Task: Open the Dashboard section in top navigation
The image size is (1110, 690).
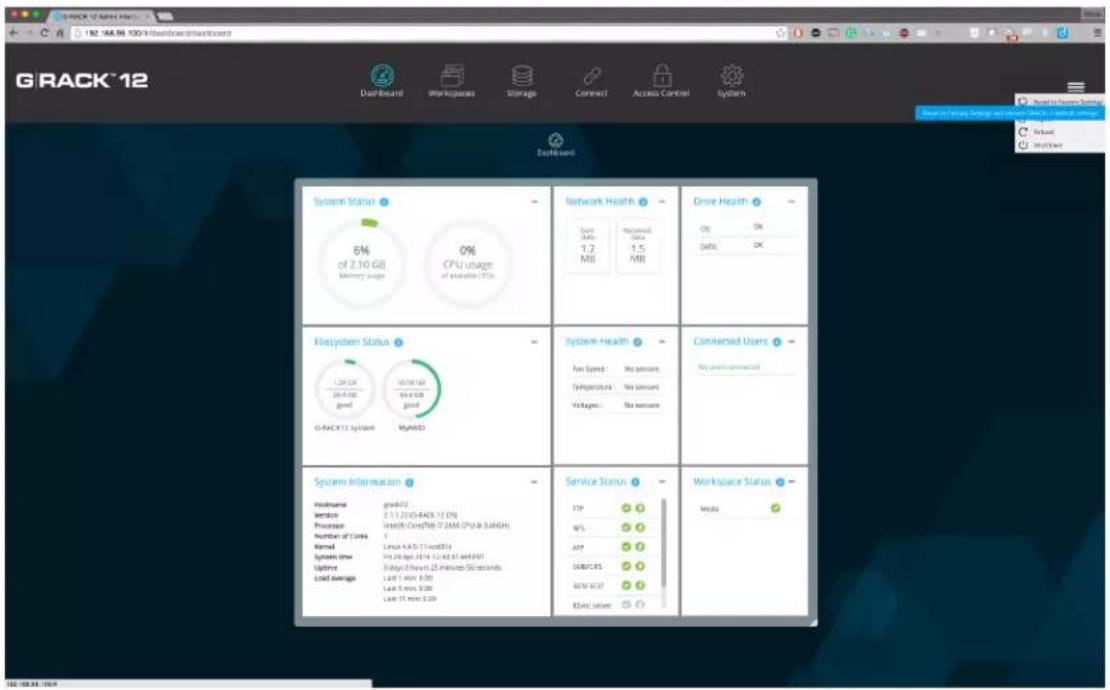Action: (382, 81)
